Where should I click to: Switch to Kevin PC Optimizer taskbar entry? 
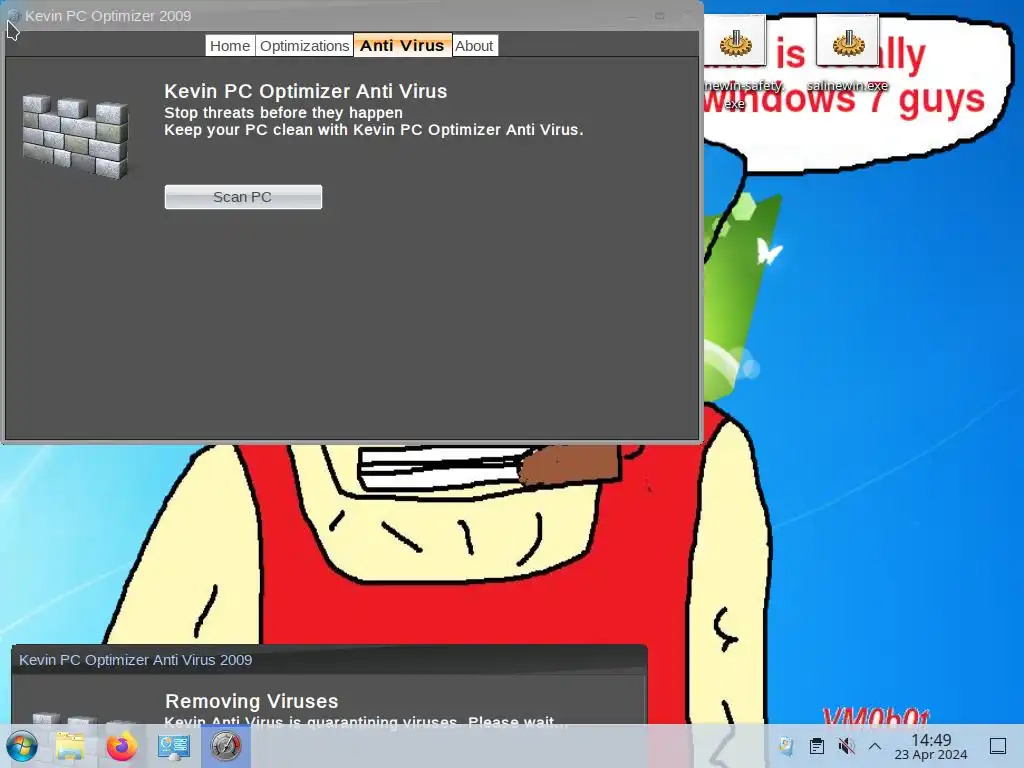click(226, 746)
